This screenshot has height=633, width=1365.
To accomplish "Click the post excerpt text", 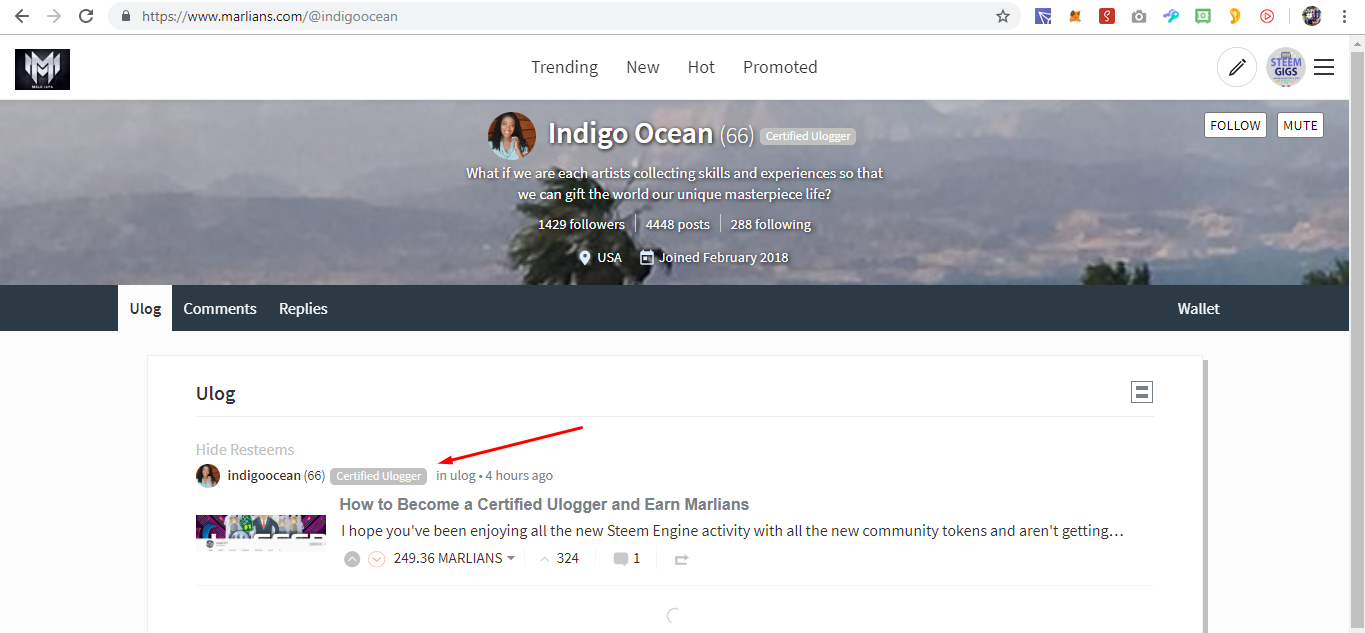I will tap(732, 531).
